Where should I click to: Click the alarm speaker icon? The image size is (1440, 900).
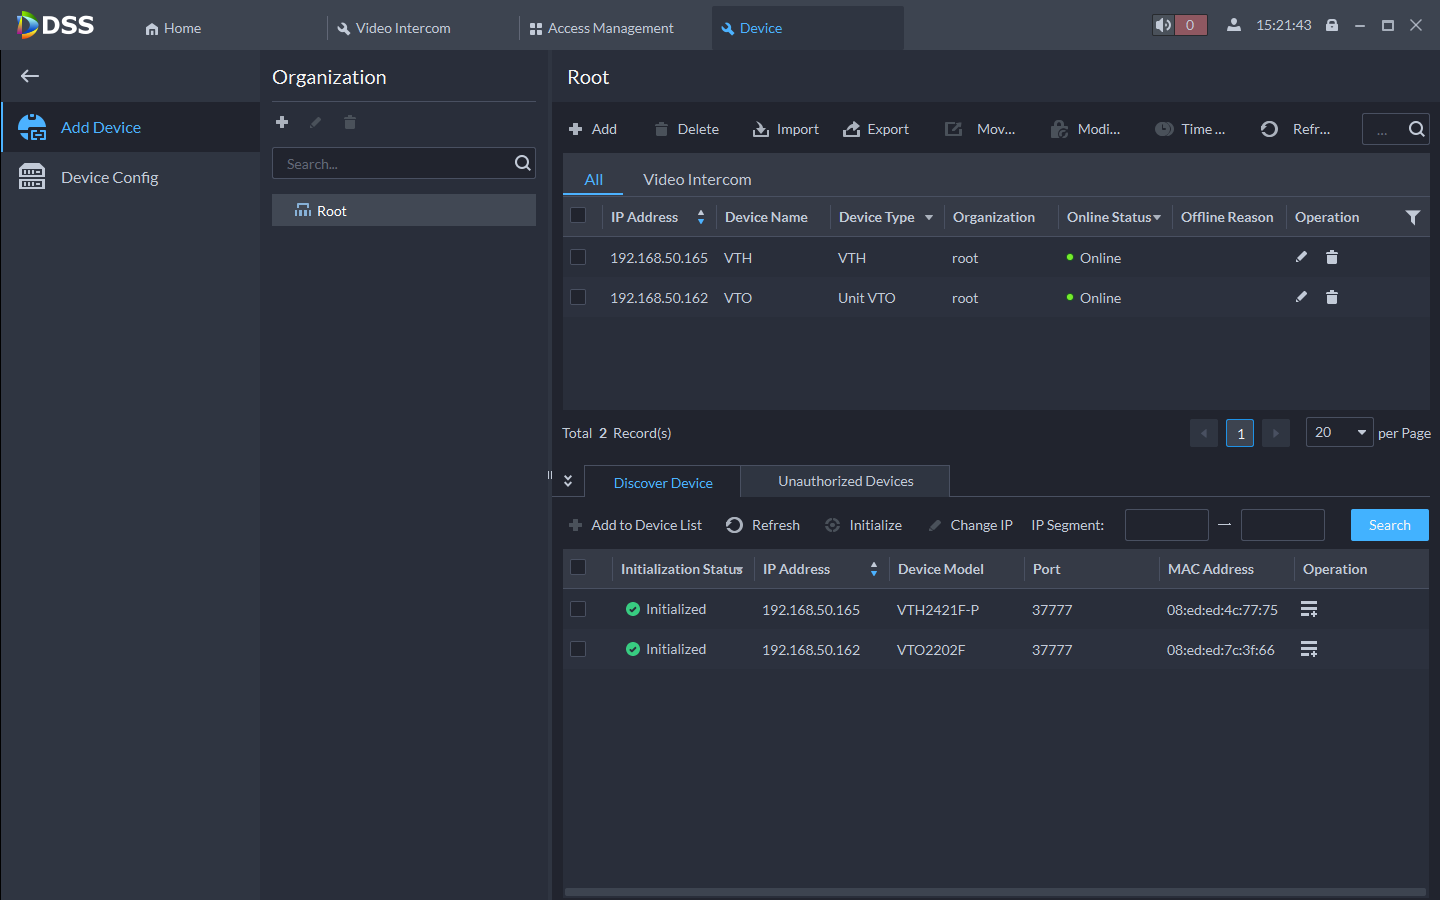pos(1163,25)
